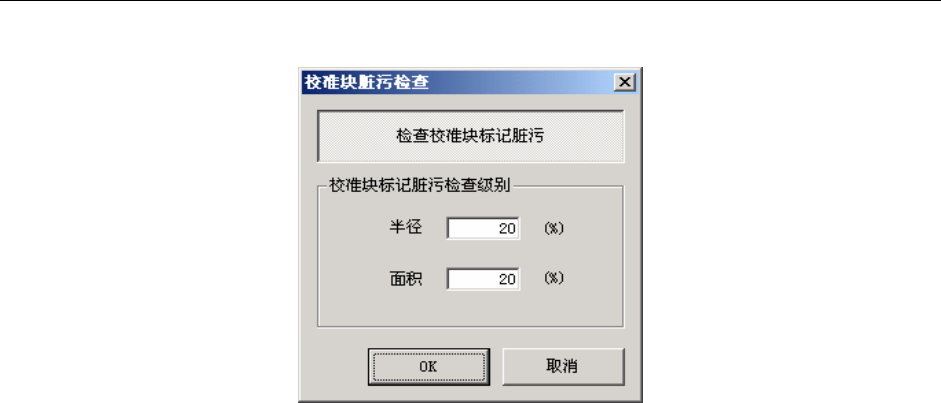Click the 校准块标记脏污检查级别 group title
Viewport: 941px width, 403px height.
(419, 185)
